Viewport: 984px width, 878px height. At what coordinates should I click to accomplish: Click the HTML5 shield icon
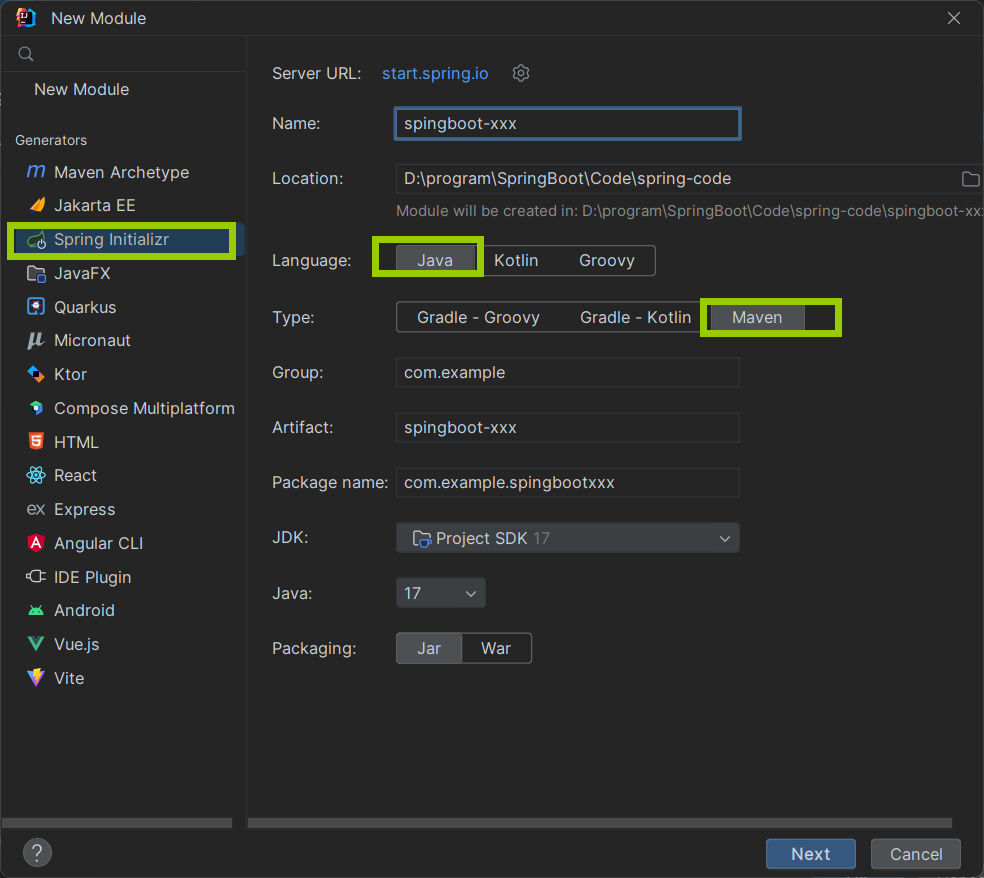(36, 441)
